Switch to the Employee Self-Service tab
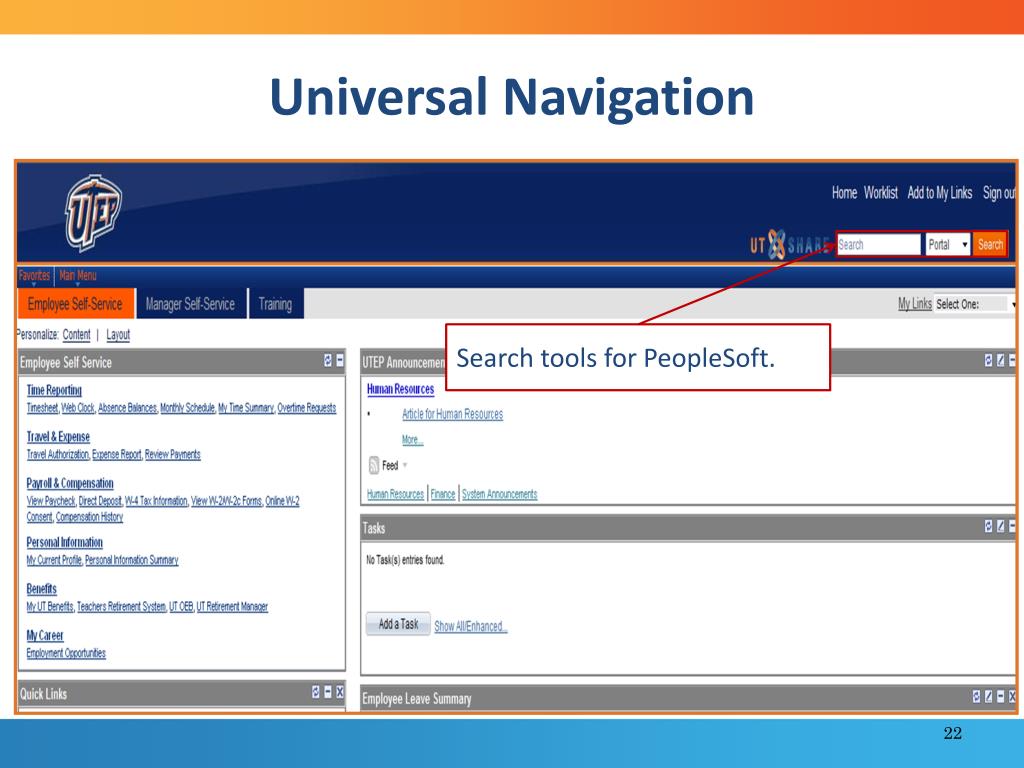This screenshot has width=1024, height=768. tap(75, 304)
